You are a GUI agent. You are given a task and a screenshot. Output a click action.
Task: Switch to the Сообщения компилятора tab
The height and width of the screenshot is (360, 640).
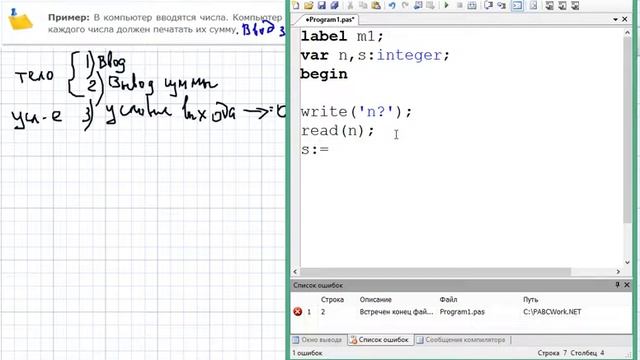pyautogui.click(x=461, y=340)
